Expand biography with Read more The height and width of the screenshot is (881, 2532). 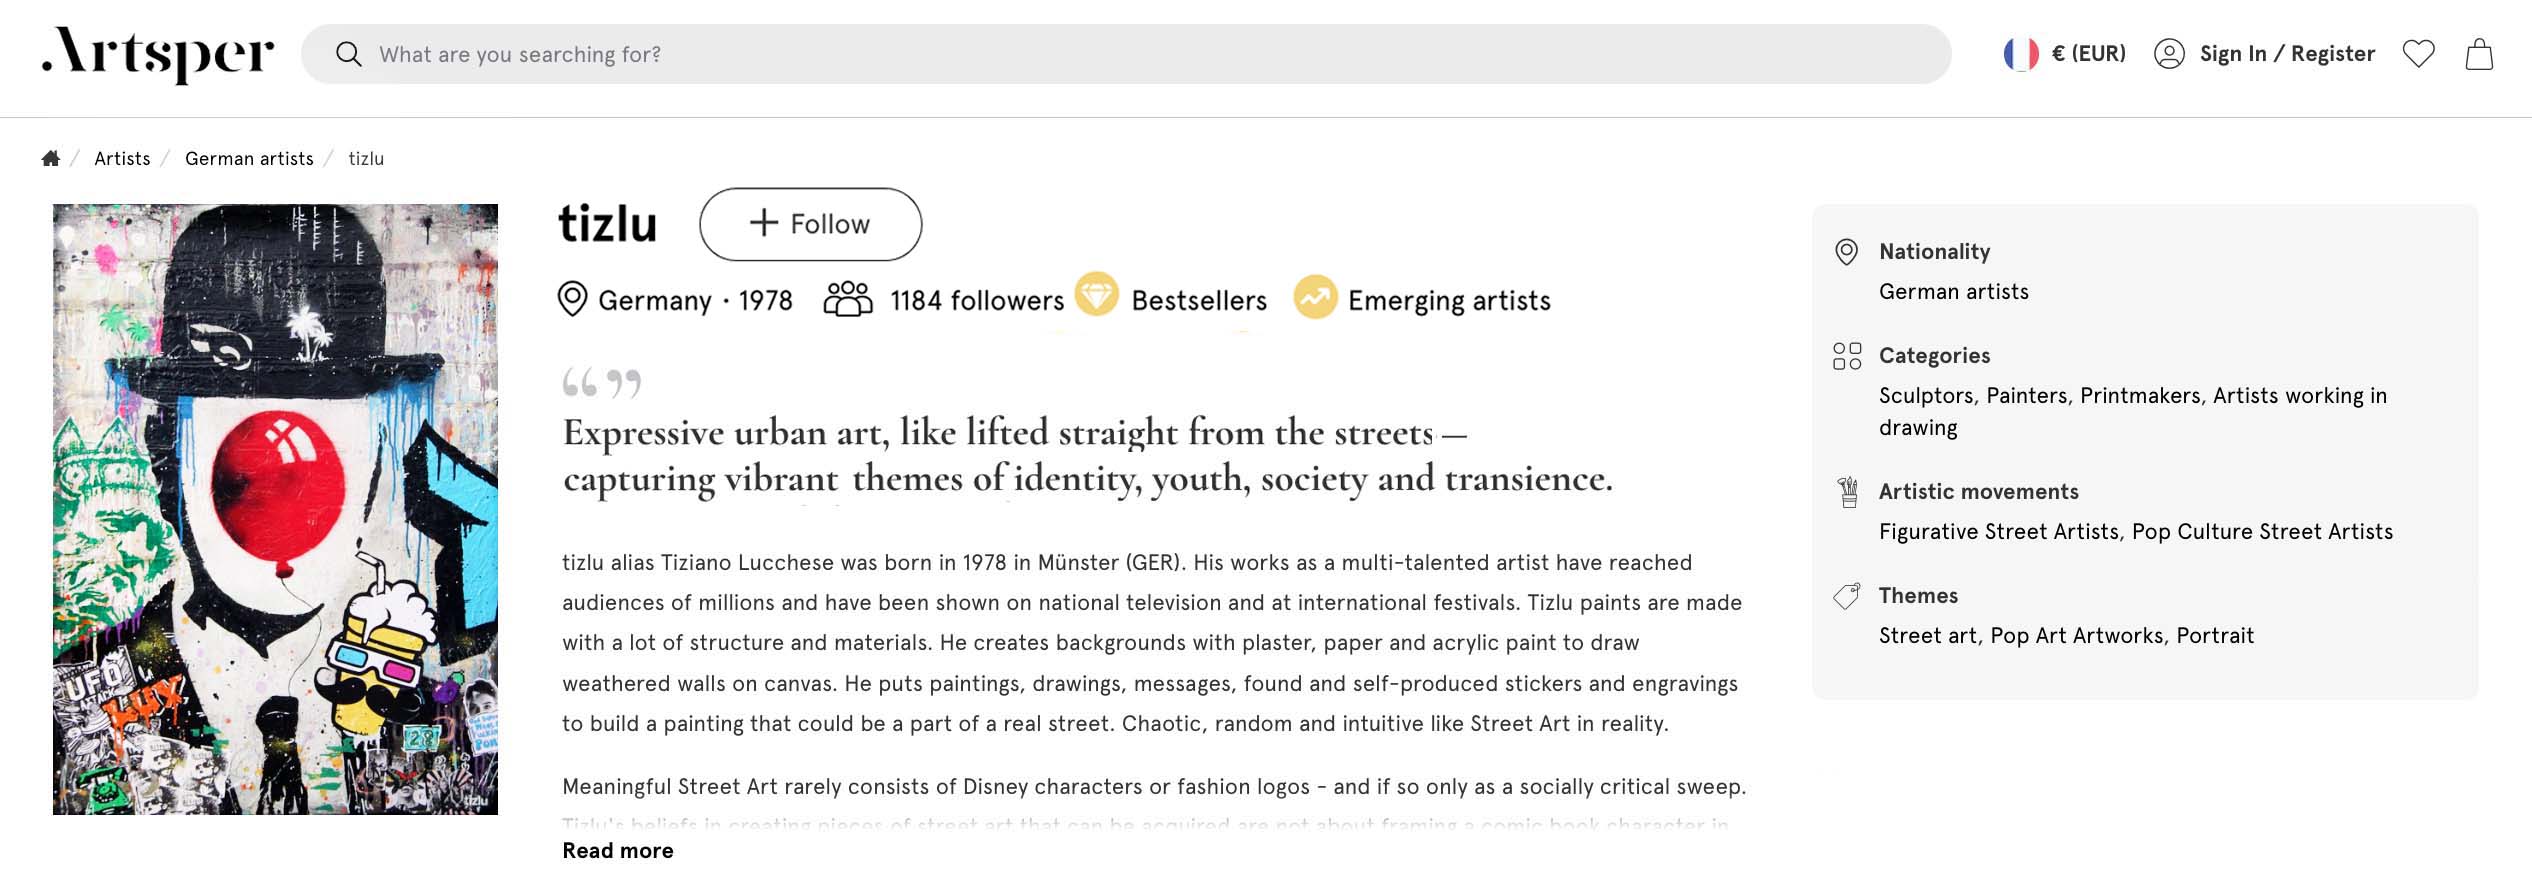(618, 850)
